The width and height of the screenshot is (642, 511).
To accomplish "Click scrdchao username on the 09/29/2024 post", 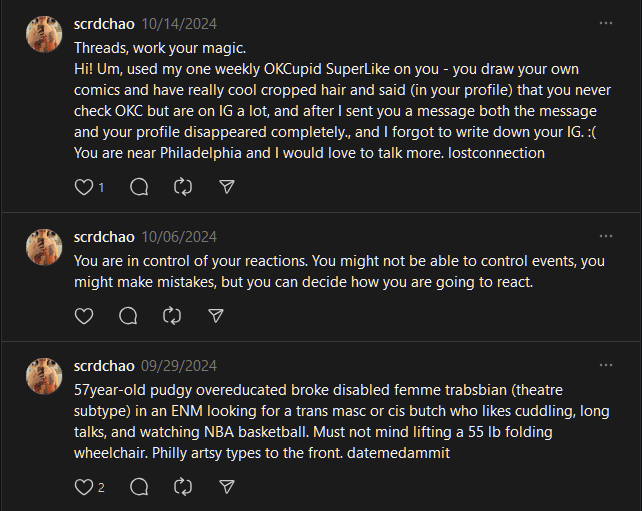I will (104, 365).
